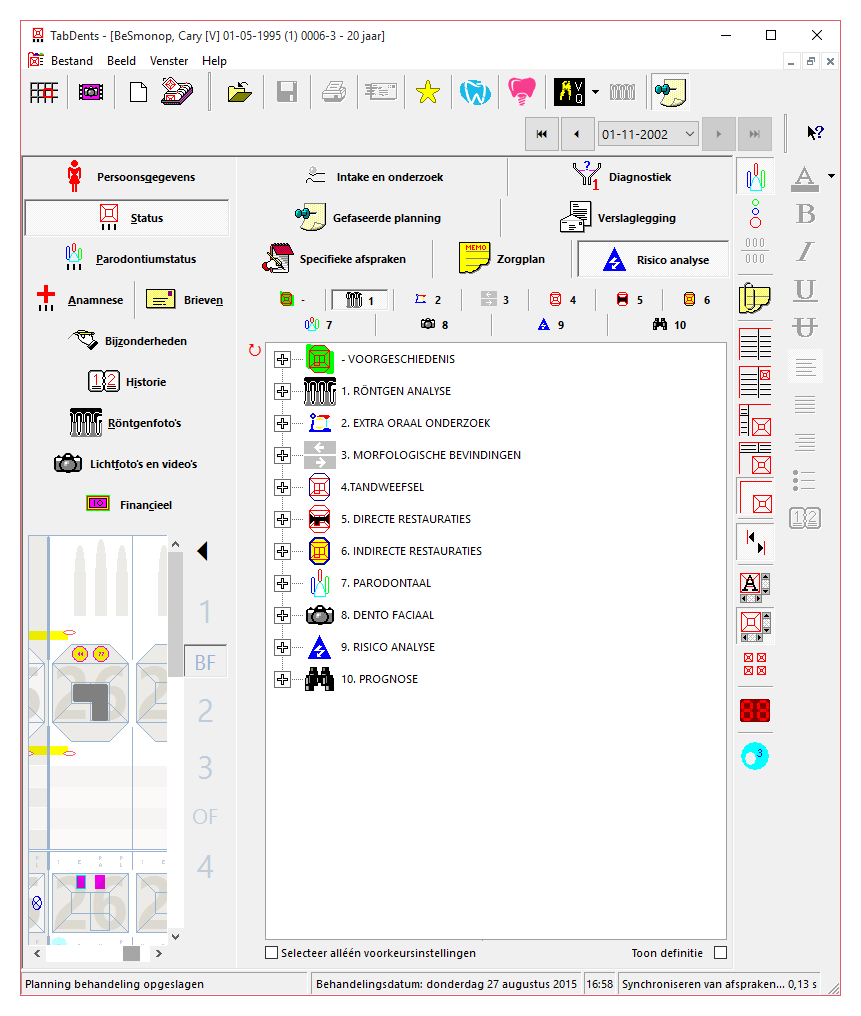861x1016 pixels.
Task: Open Parodontiumstatus section
Action: pyautogui.click(x=131, y=259)
